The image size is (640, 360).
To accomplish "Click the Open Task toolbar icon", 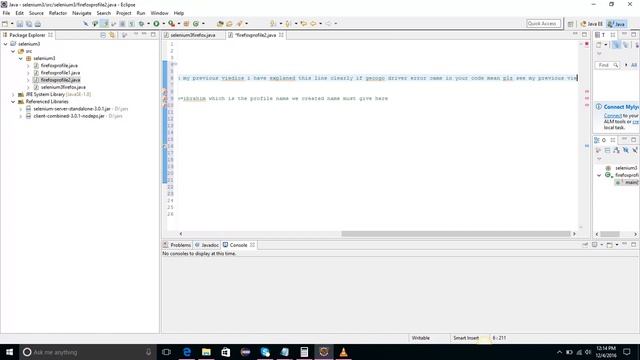I will 229,24.
